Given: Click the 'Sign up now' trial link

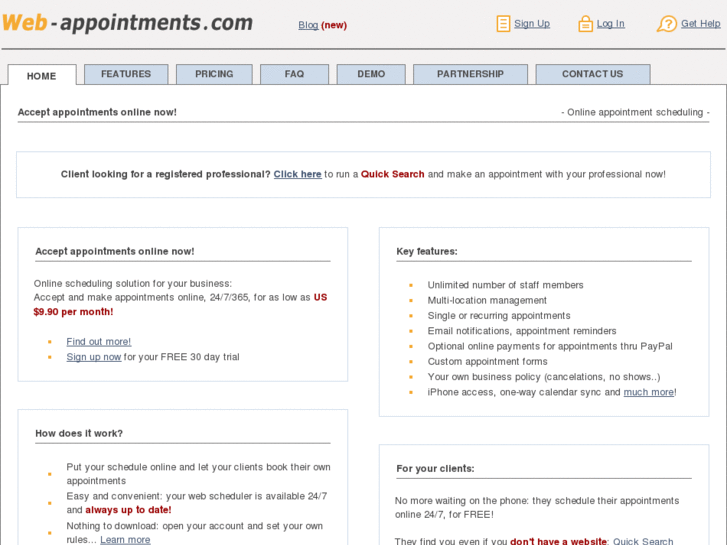Looking at the screenshot, I should pyautogui.click(x=94, y=357).
